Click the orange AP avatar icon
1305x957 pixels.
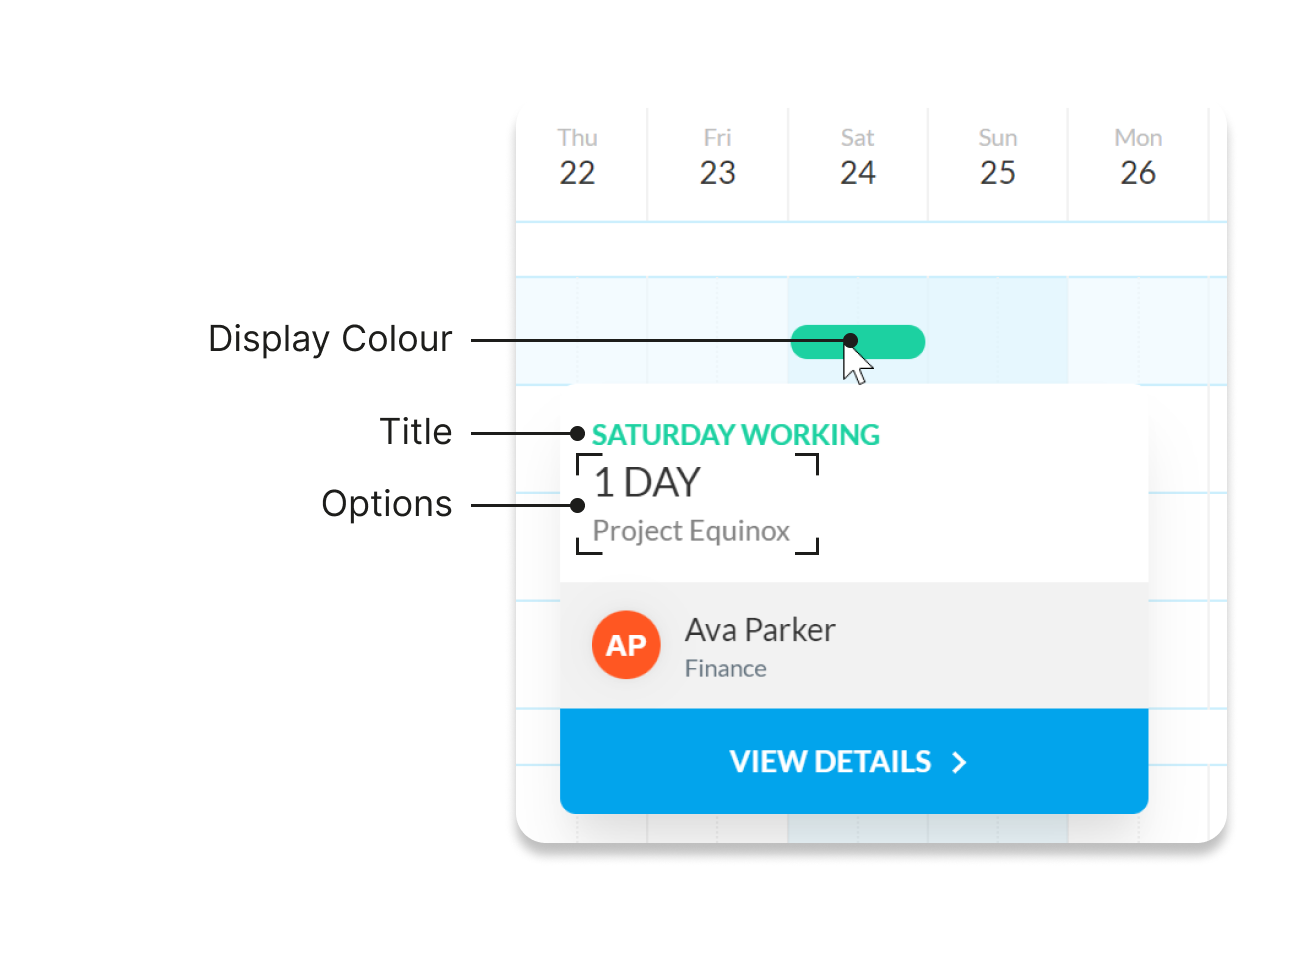[626, 645]
